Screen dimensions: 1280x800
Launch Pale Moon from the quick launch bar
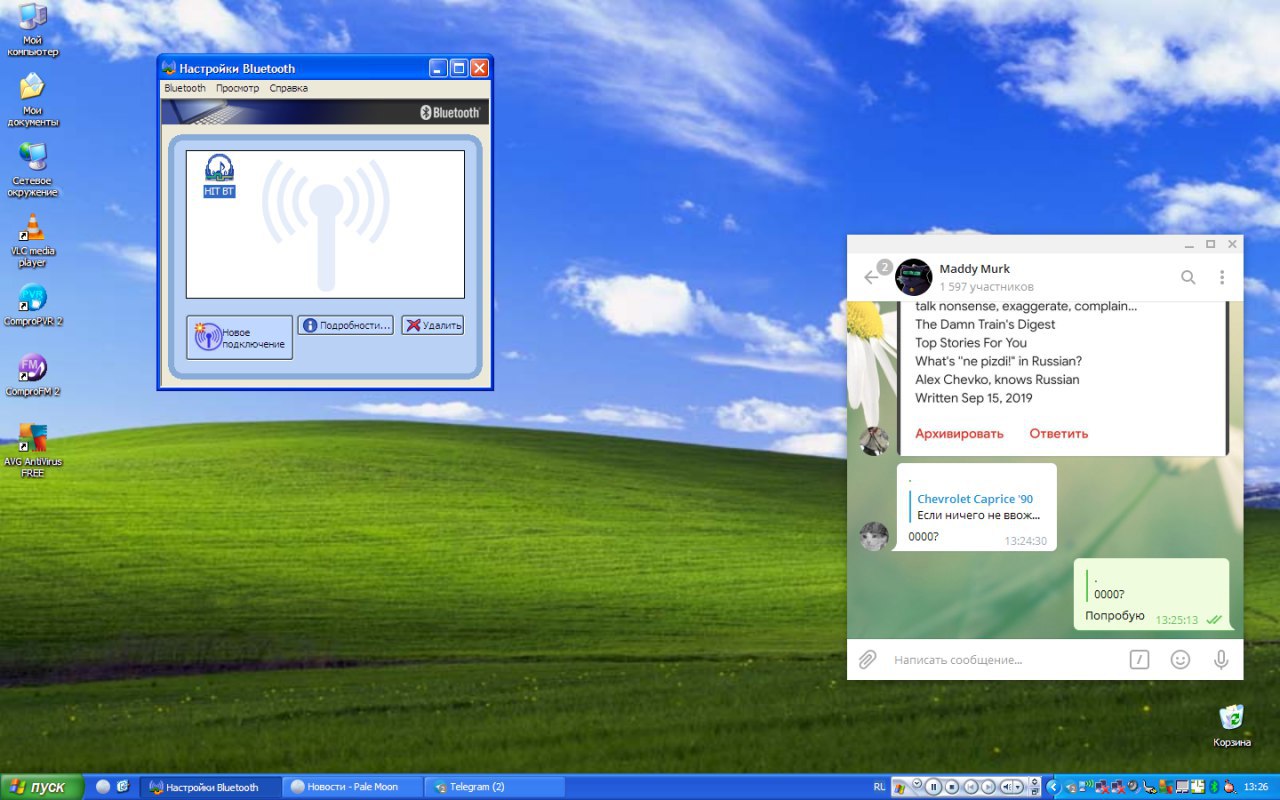(x=103, y=787)
